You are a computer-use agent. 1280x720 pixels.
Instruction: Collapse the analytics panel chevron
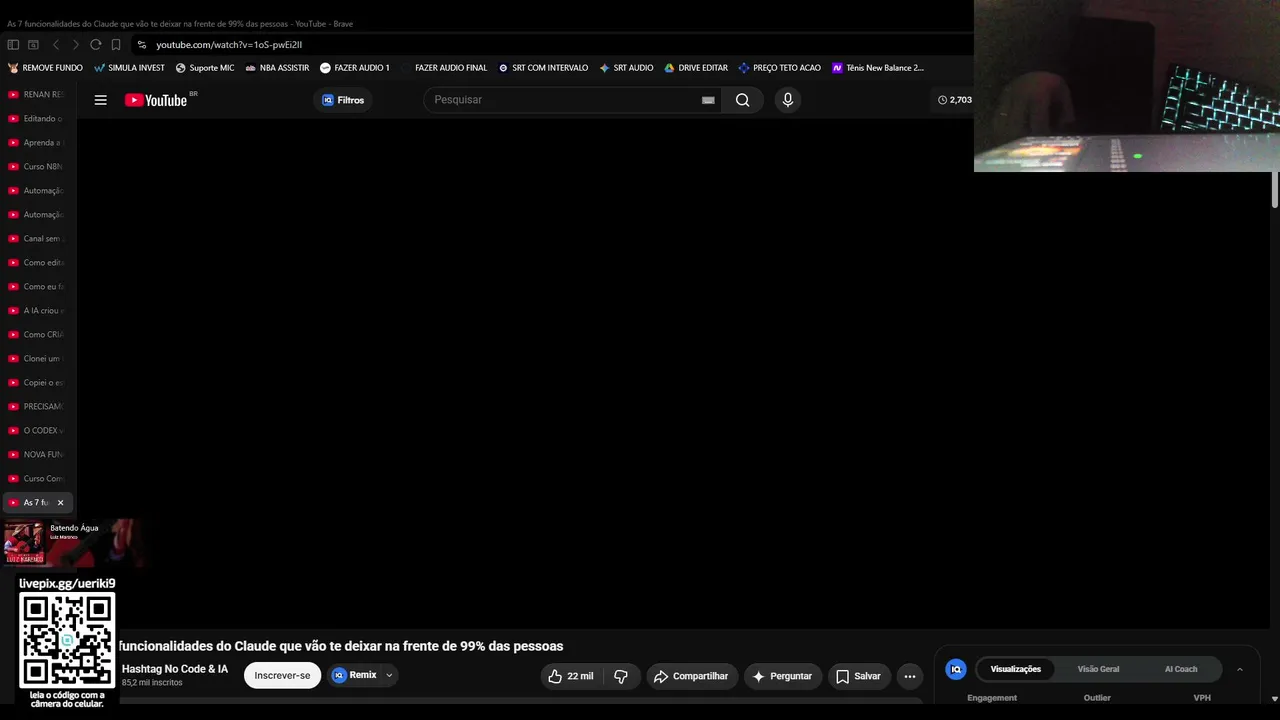click(x=1240, y=669)
